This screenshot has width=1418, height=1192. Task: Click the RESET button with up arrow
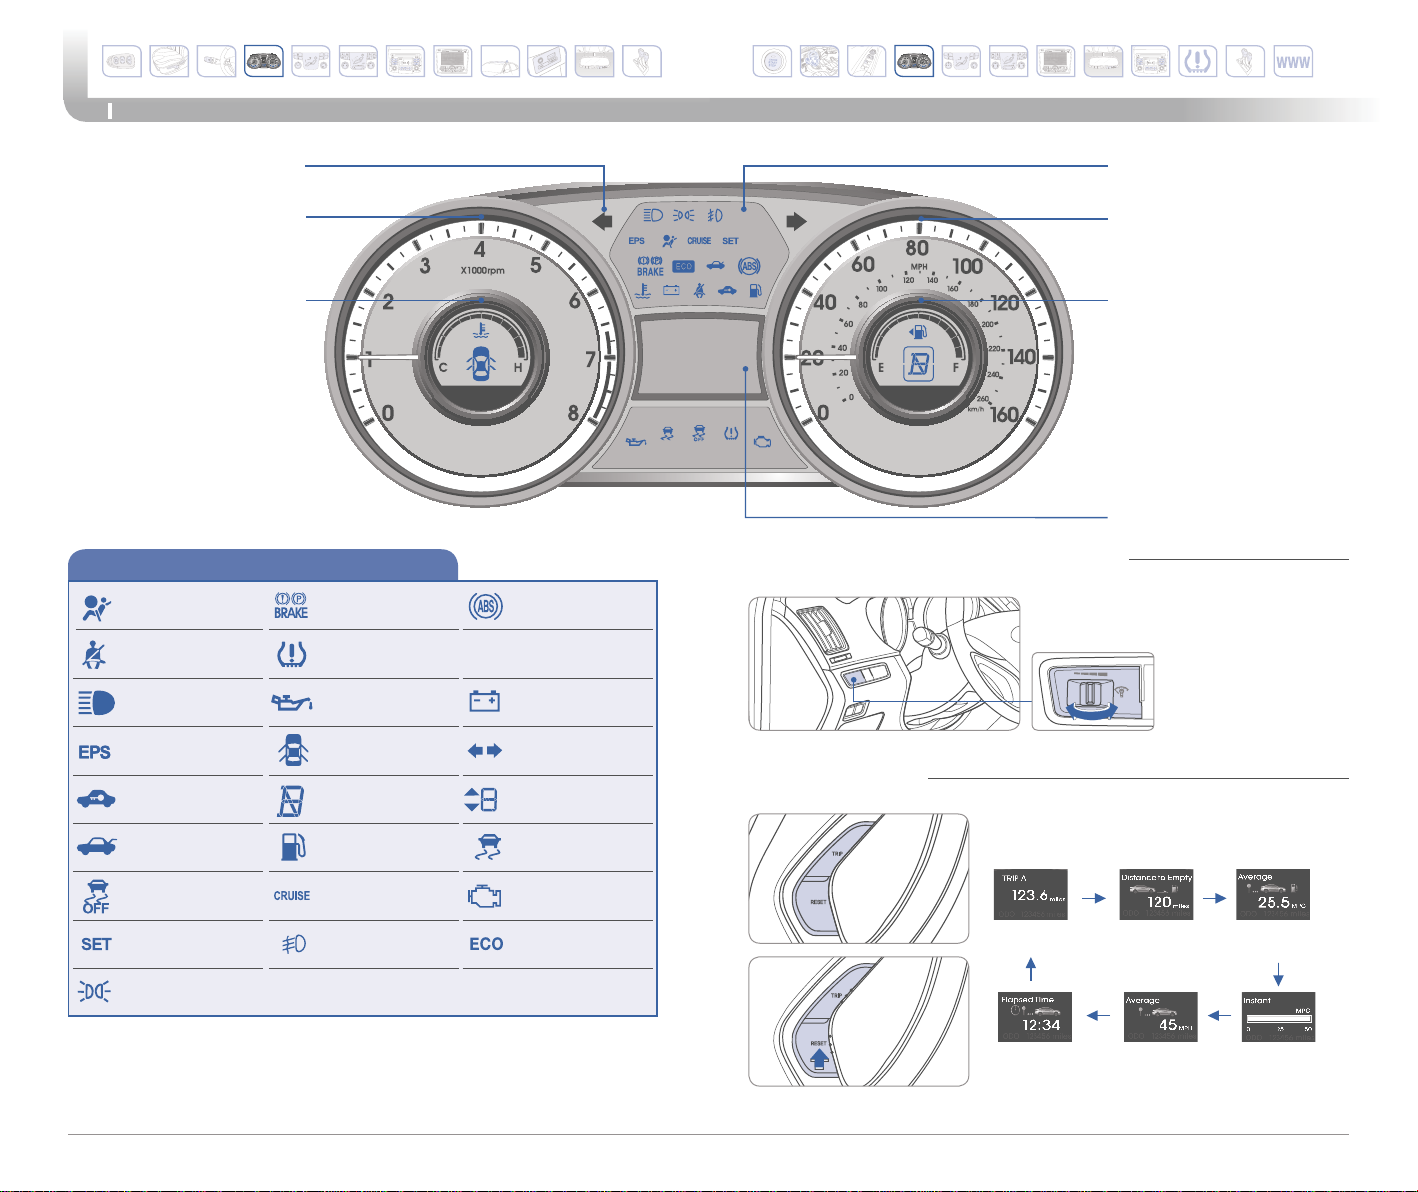pos(820,1050)
